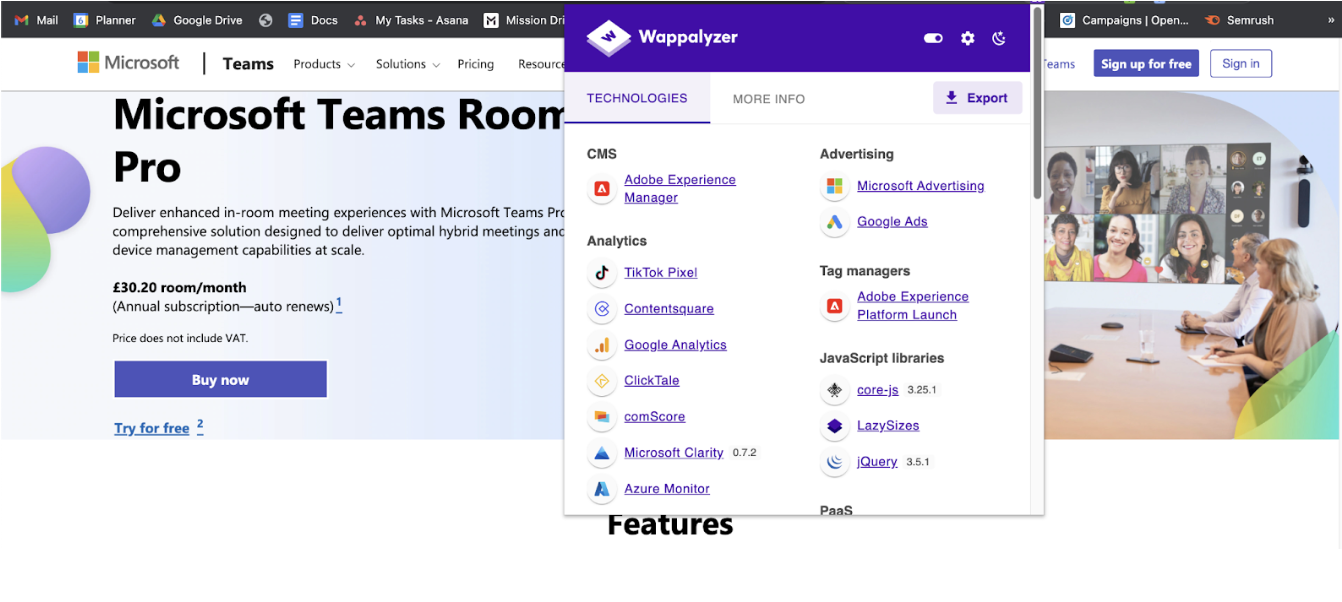The image size is (1342, 602).
Task: Click the Google Analytics icon
Action: coord(602,345)
